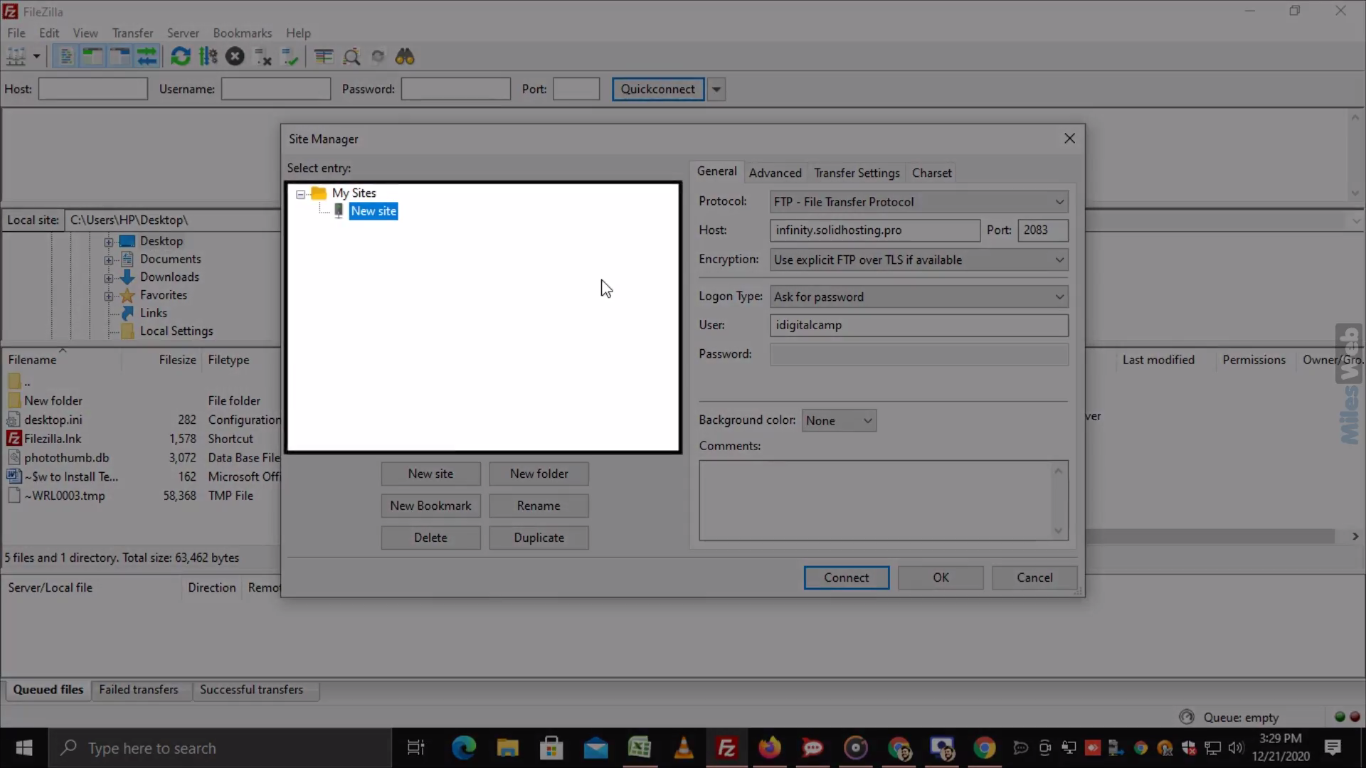Sort by the Filesize column header

click(177, 360)
